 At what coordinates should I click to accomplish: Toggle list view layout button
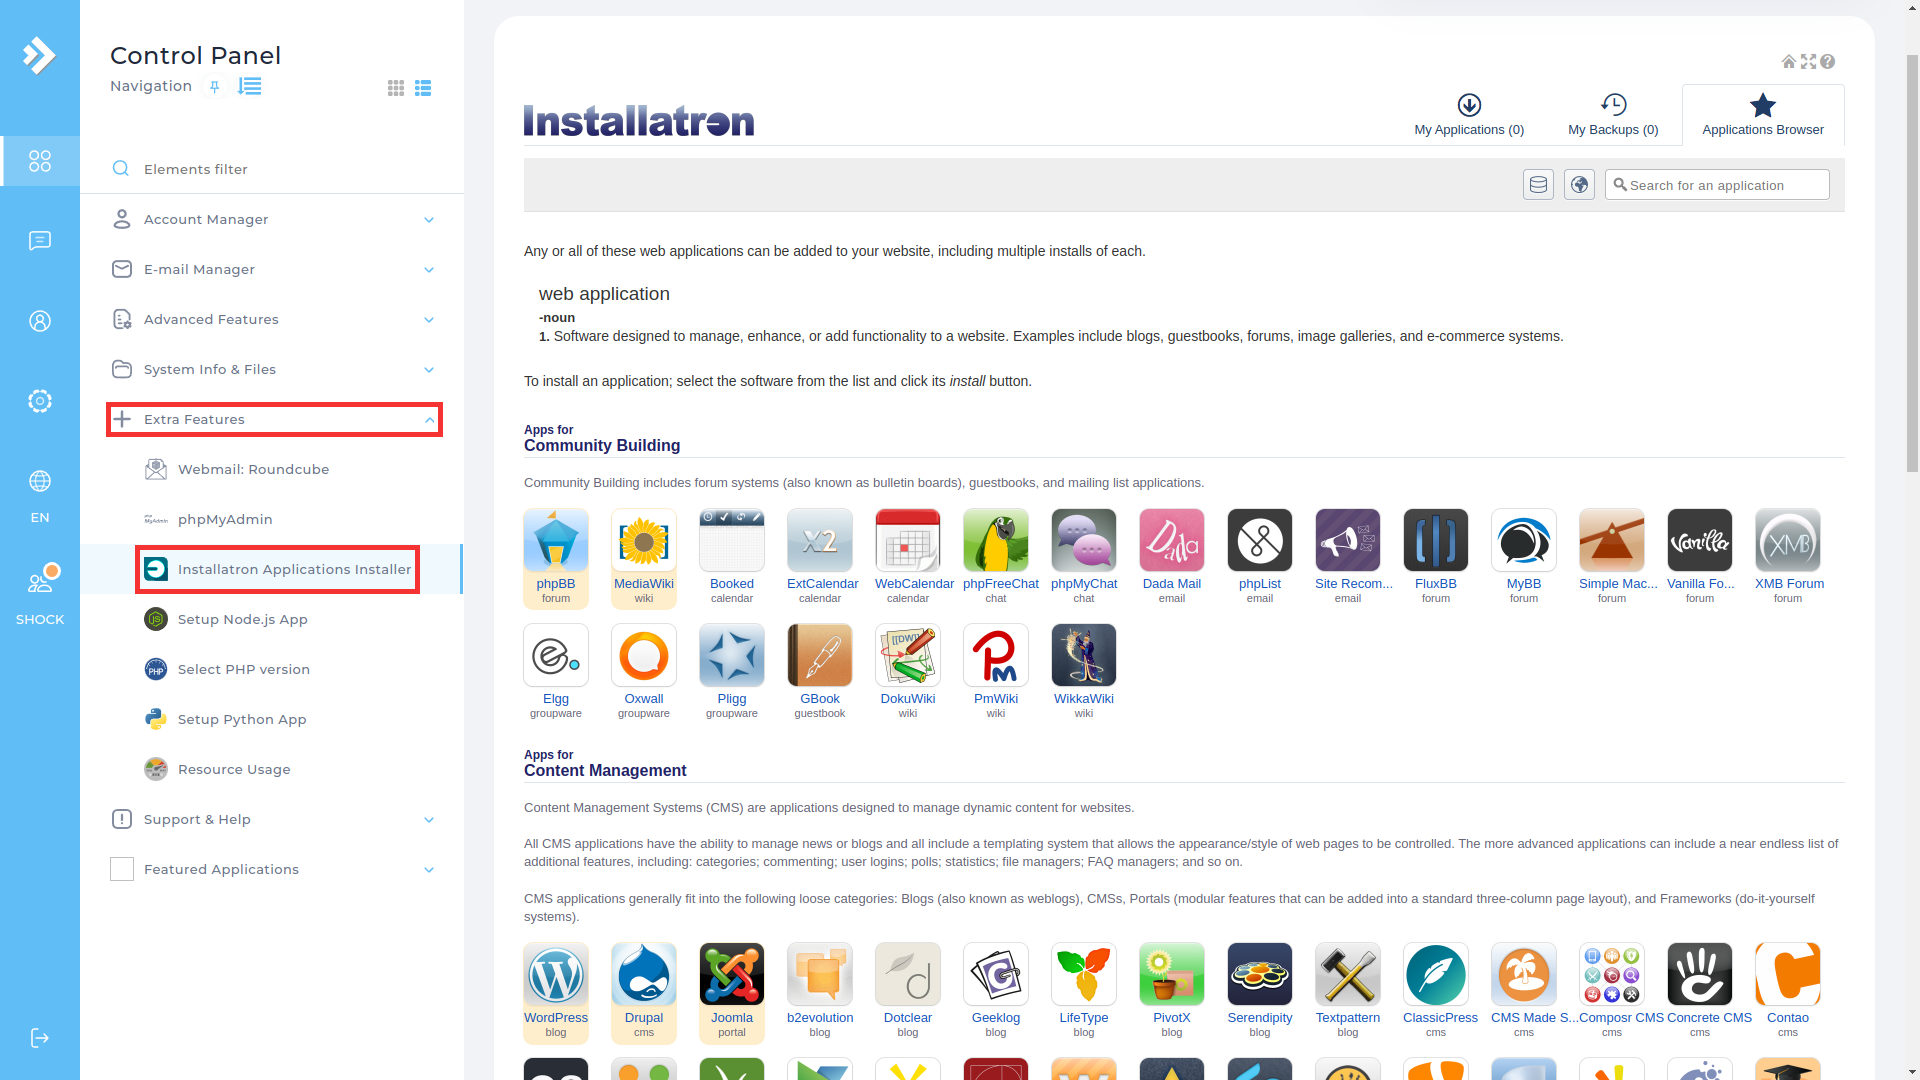pos(422,87)
